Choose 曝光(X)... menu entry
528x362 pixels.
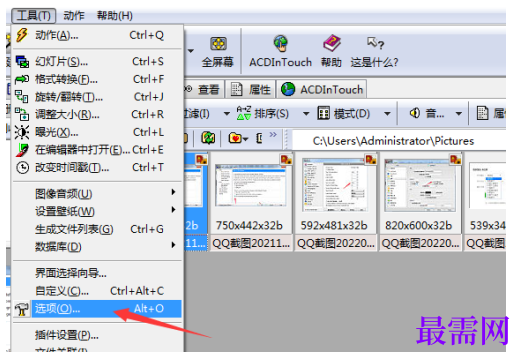[x=97, y=132]
